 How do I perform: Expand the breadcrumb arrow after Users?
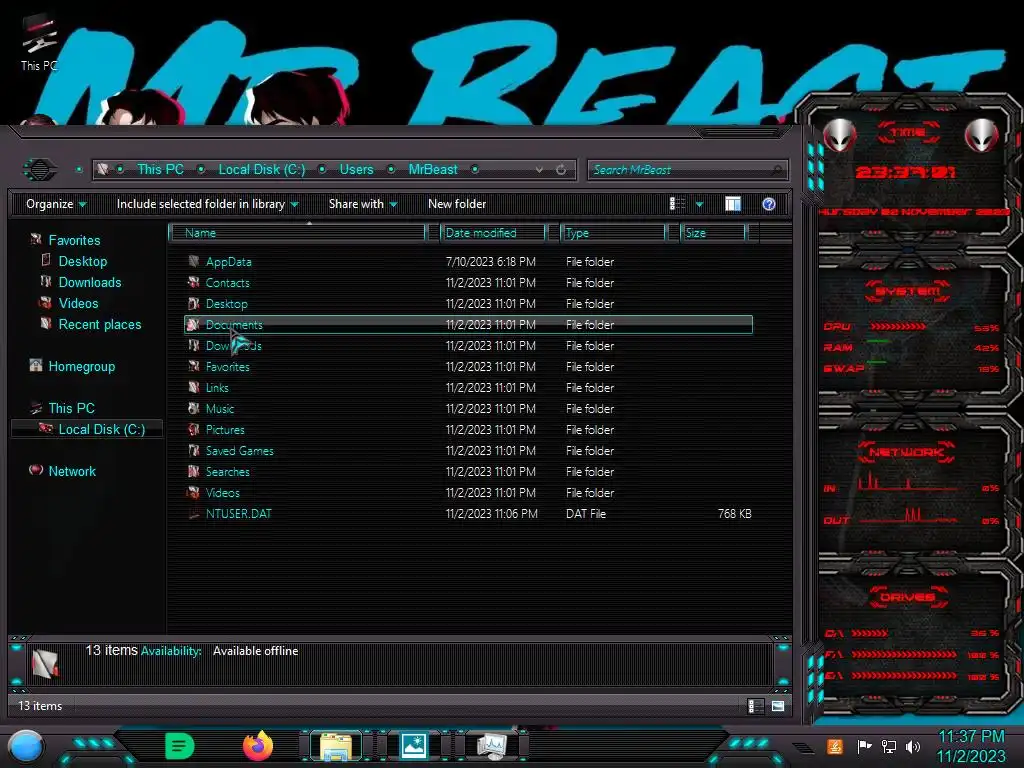coord(391,170)
